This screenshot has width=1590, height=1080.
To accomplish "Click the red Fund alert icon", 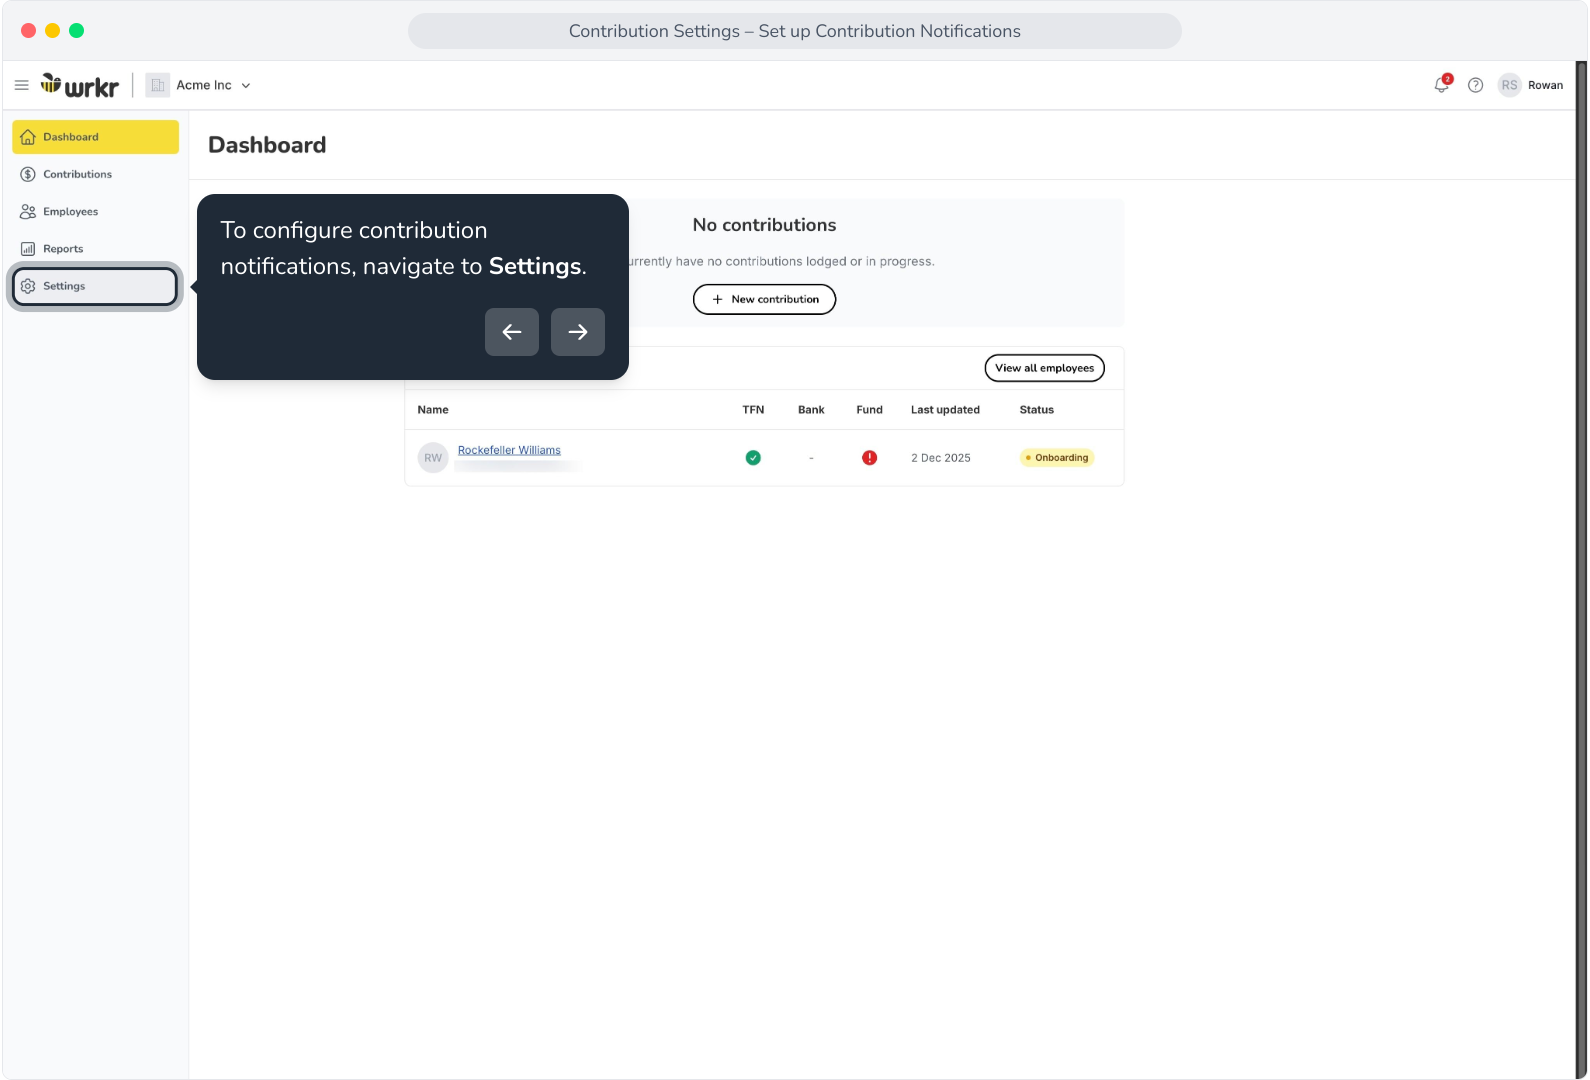I will point(870,458).
